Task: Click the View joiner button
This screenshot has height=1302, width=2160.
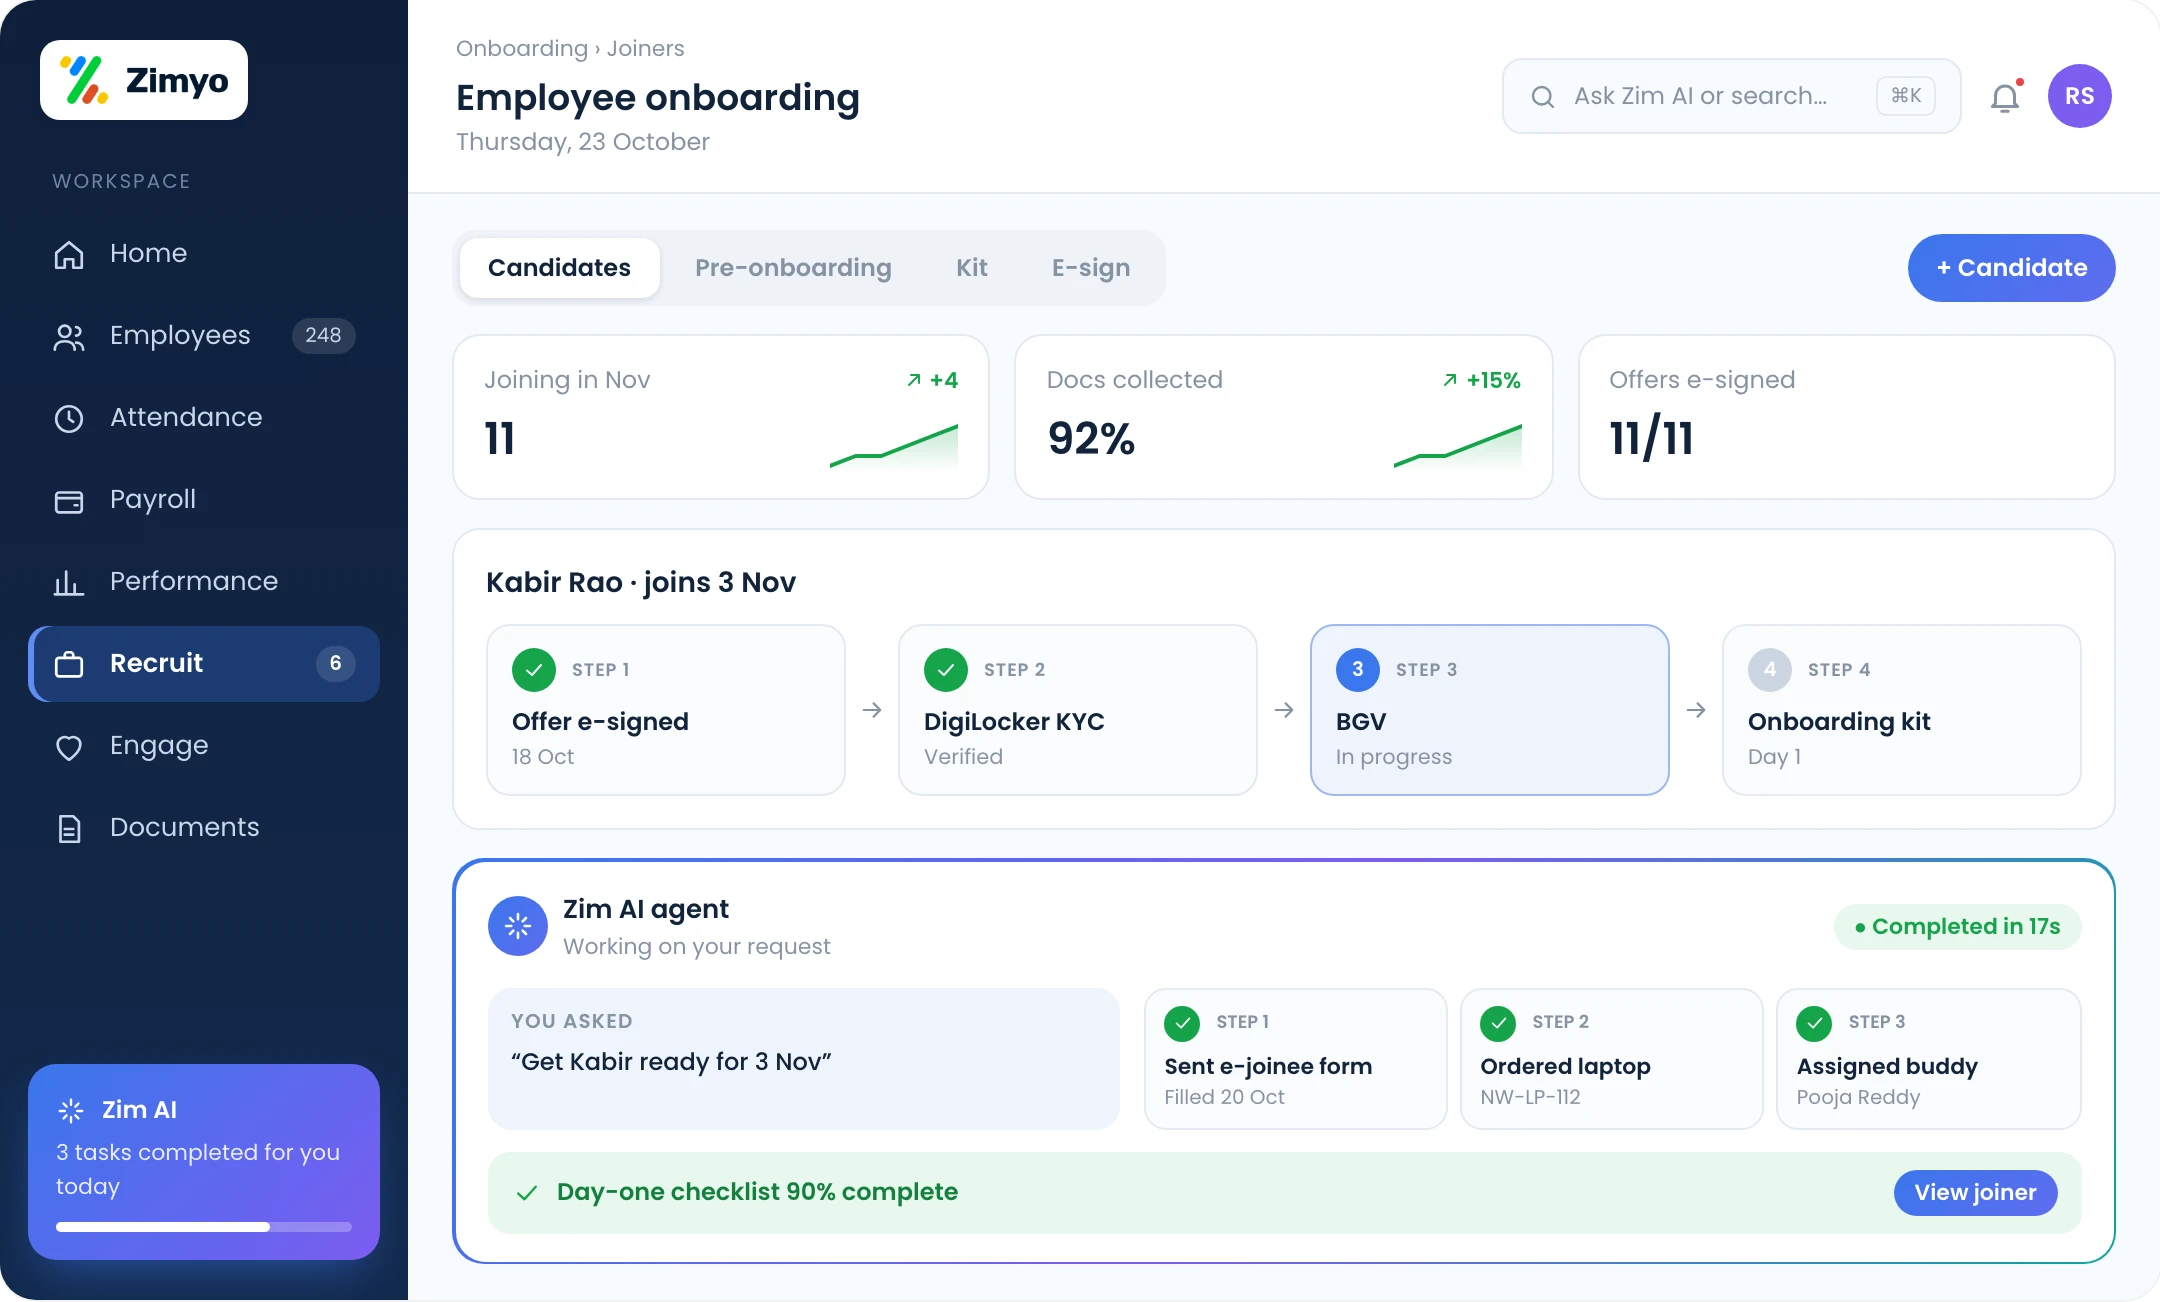Action: (x=1975, y=1193)
